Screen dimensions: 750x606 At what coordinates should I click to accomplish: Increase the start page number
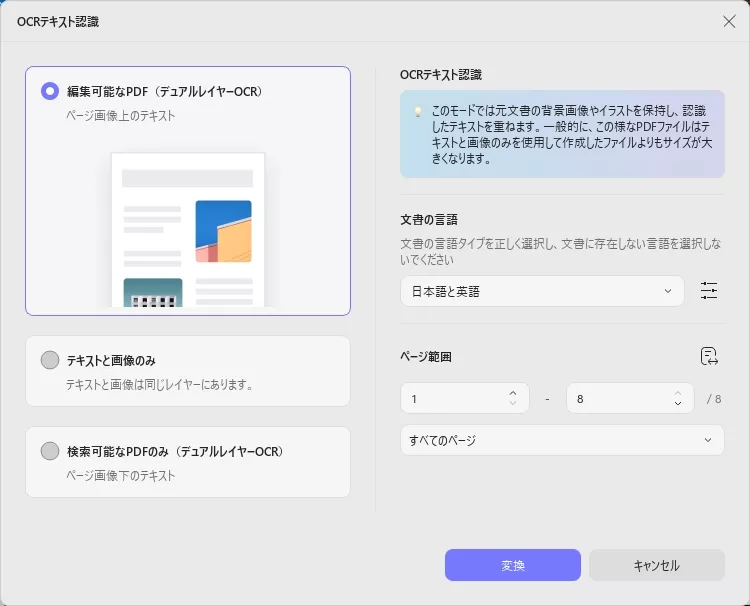(x=513, y=392)
